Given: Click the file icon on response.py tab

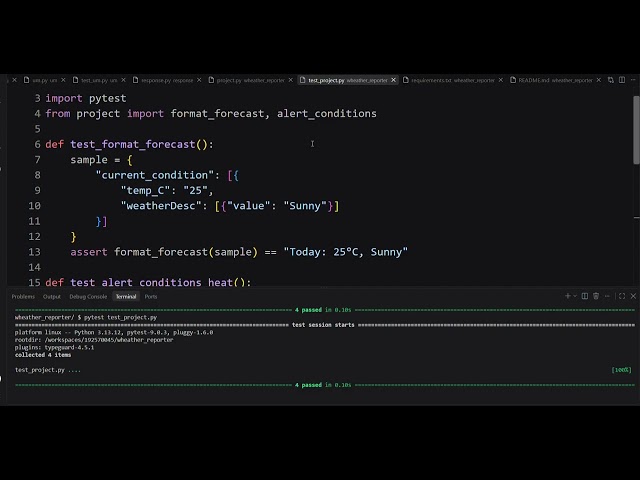Looking at the screenshot, I should [x=136, y=80].
